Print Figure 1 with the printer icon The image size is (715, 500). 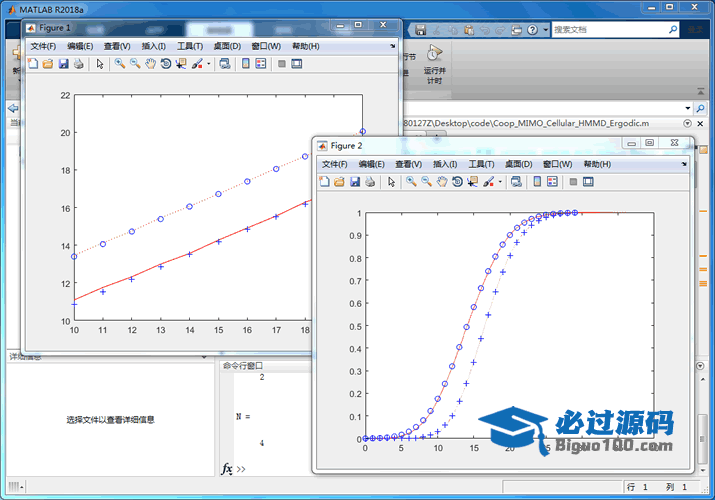[78, 64]
